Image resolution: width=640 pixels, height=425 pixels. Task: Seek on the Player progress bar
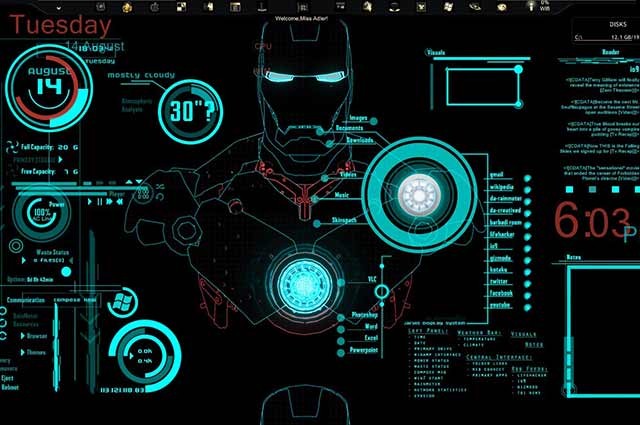tap(82, 188)
